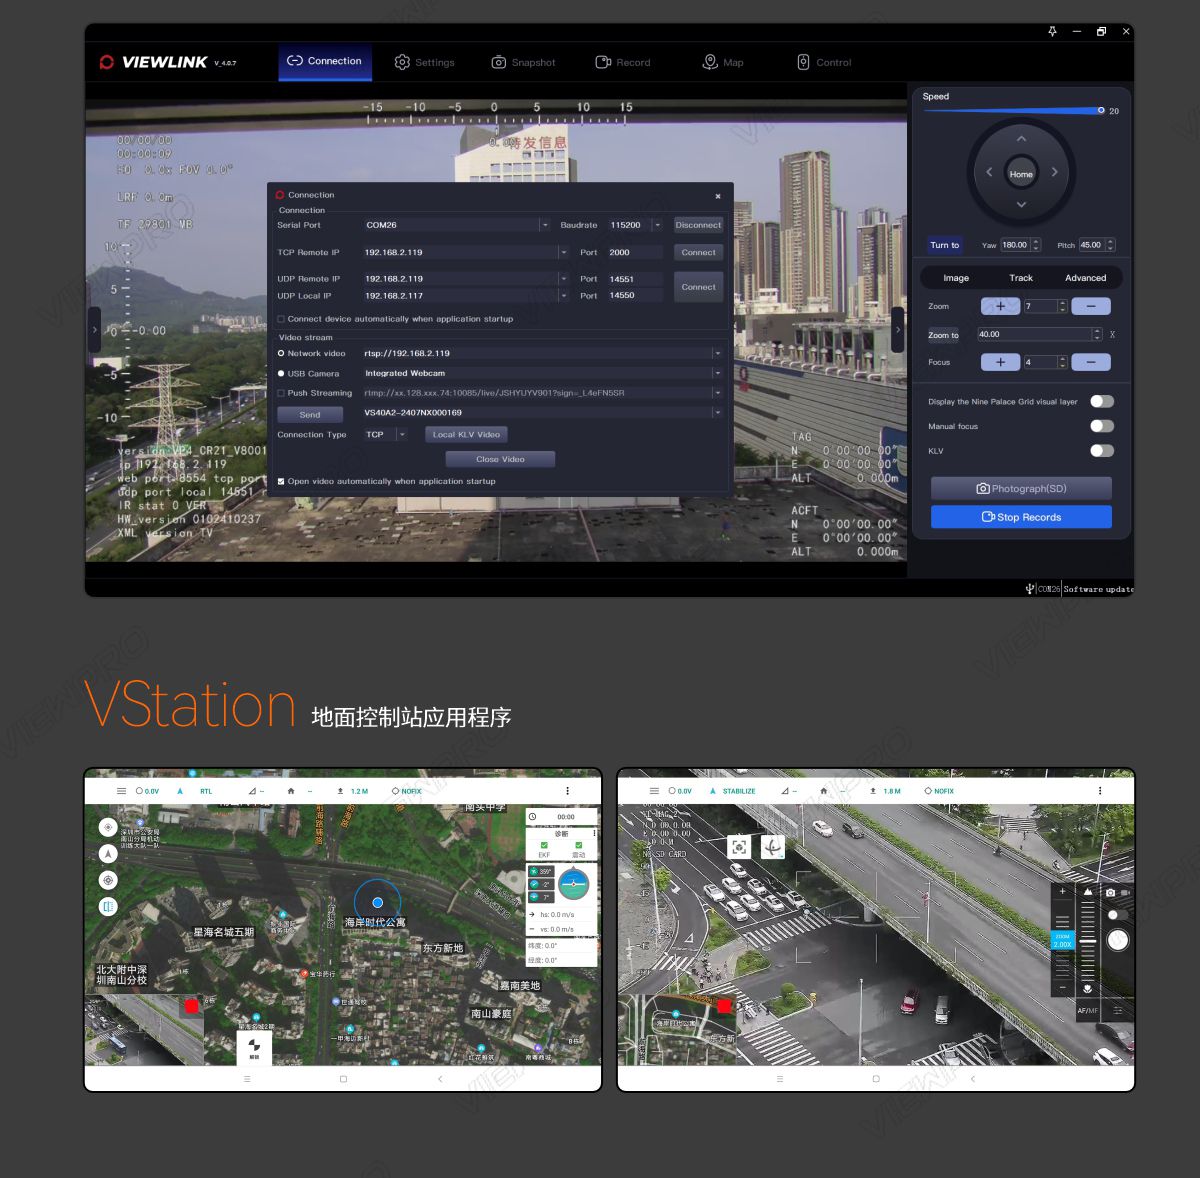Switch to the Connection tab
This screenshot has height=1178, width=1200.
(x=324, y=61)
